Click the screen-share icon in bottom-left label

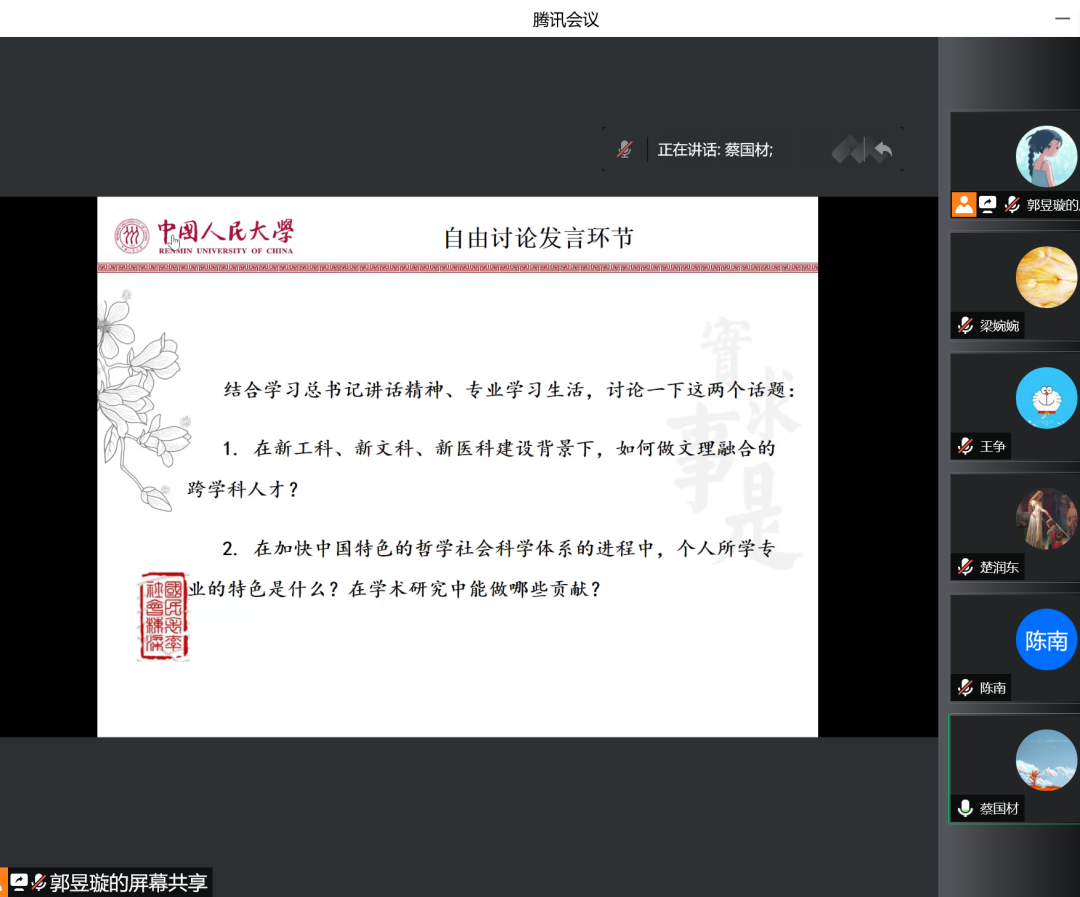(19, 883)
